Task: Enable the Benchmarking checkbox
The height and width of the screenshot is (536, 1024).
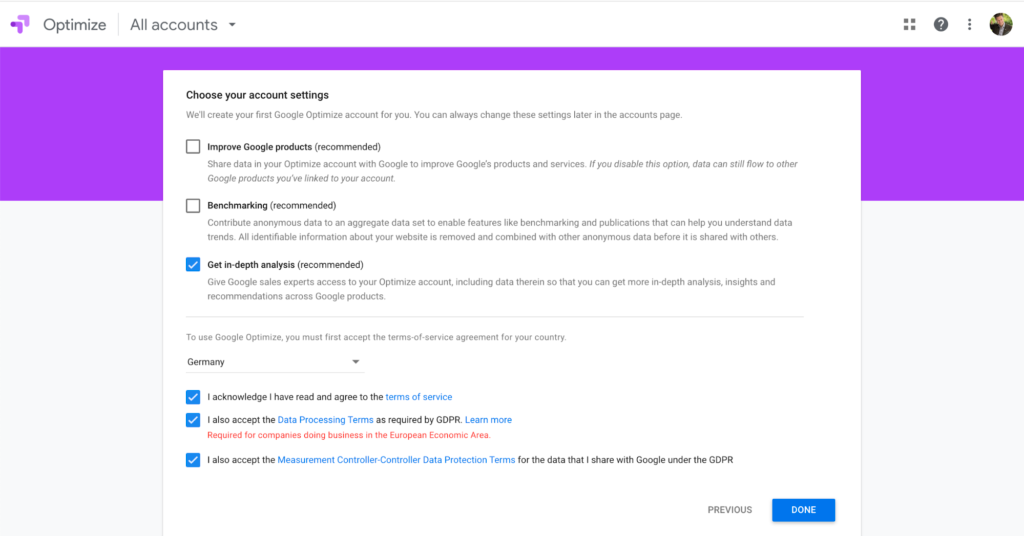Action: pos(193,206)
